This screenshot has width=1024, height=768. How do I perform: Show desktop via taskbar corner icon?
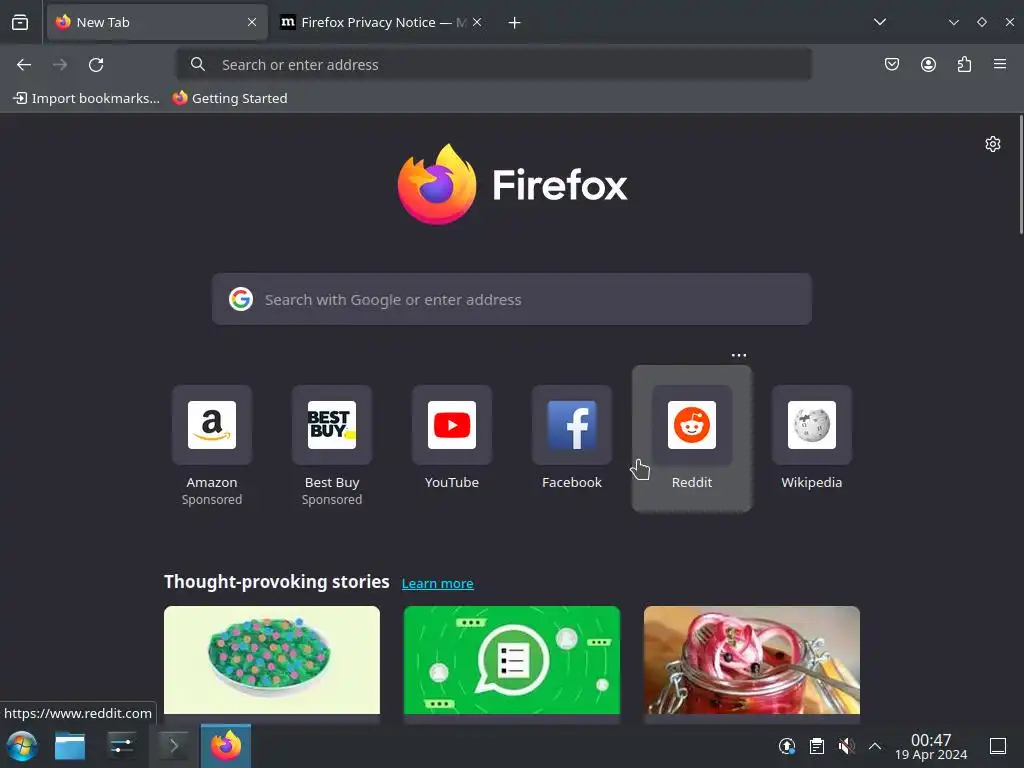998,746
